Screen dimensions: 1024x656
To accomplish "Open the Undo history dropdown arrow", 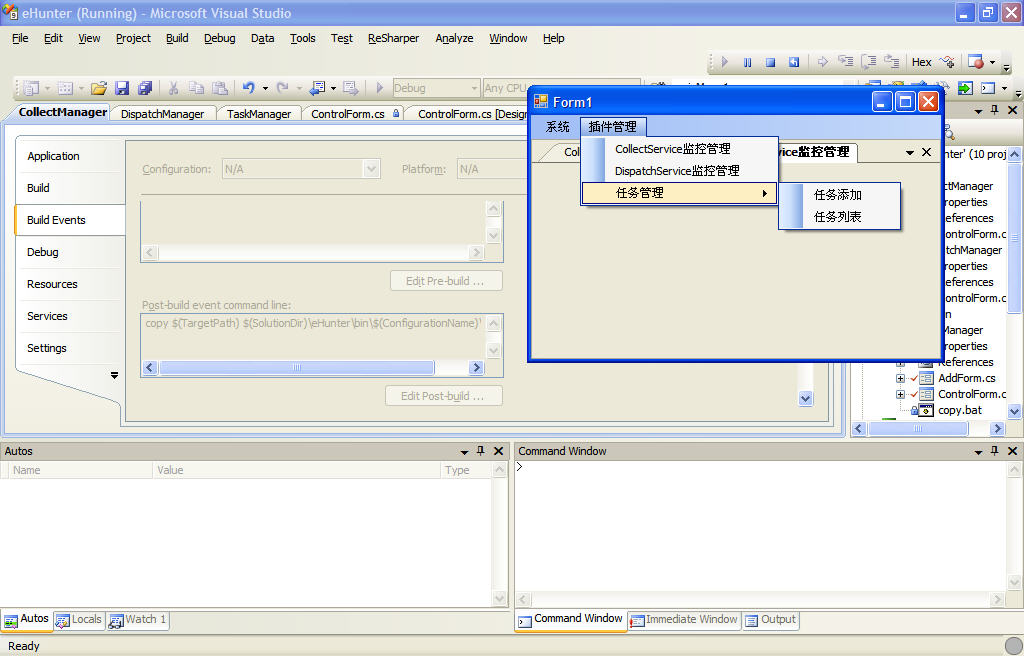I will point(265,88).
